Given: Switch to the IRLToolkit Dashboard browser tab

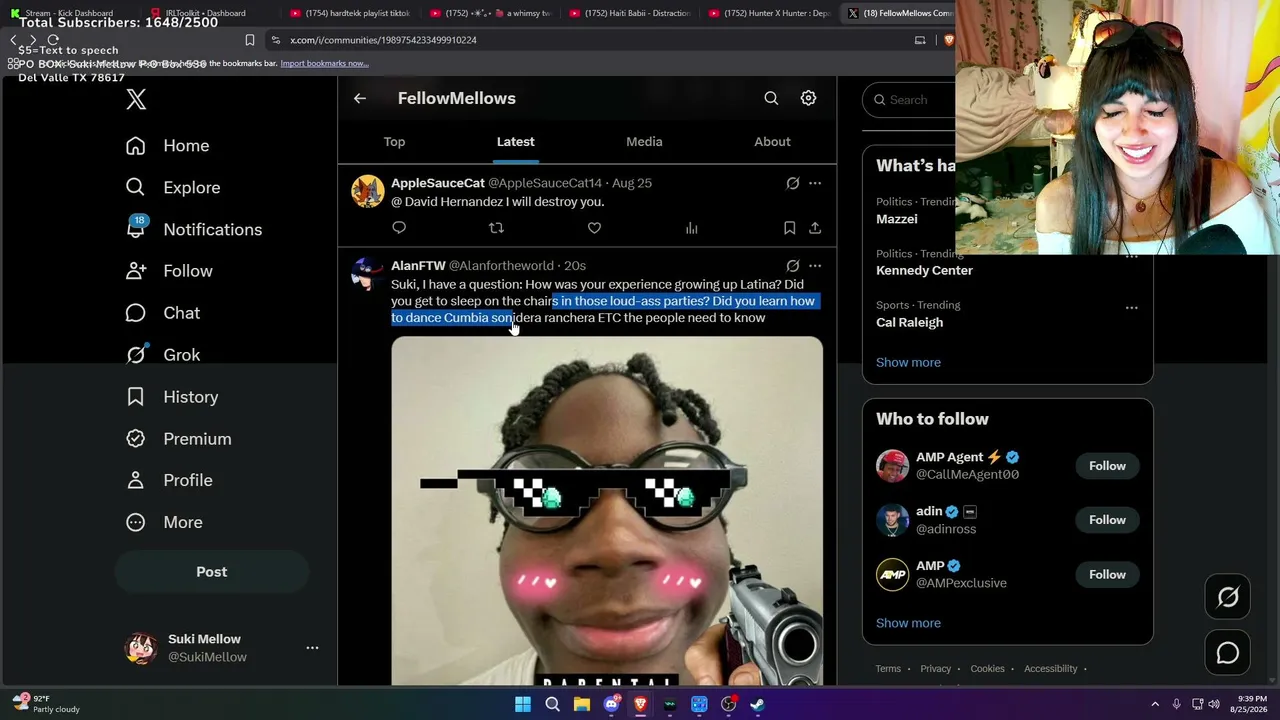Looking at the screenshot, I should coord(205,13).
